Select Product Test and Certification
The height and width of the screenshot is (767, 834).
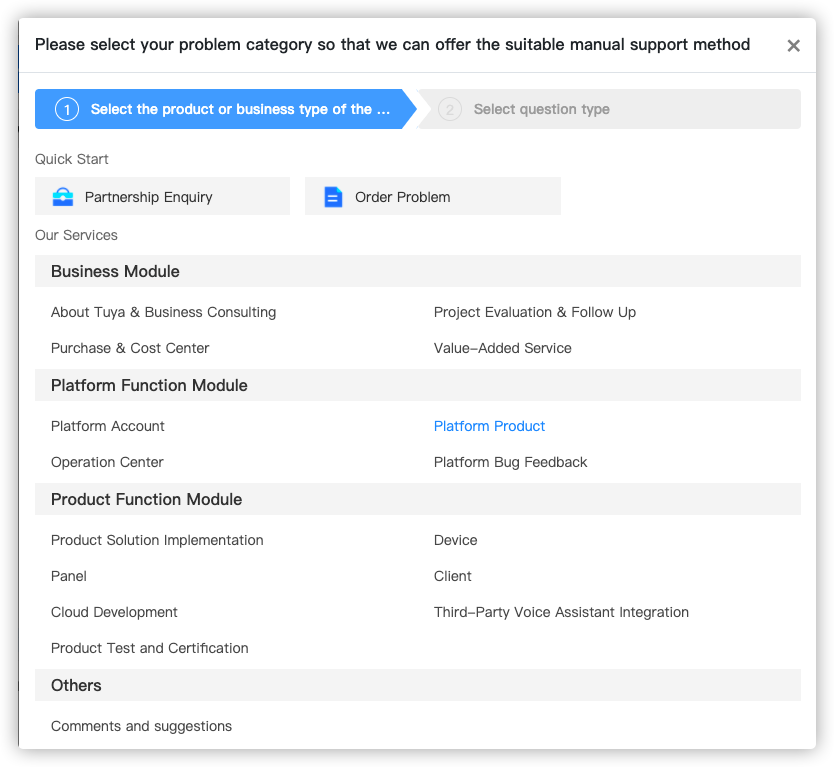coord(149,648)
